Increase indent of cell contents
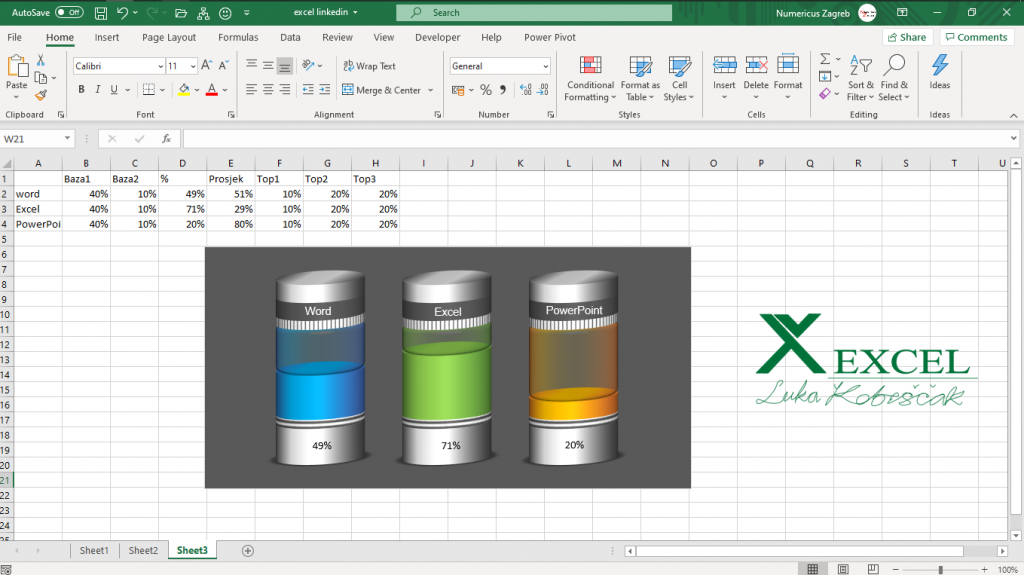This screenshot has width=1024, height=575. 325,90
